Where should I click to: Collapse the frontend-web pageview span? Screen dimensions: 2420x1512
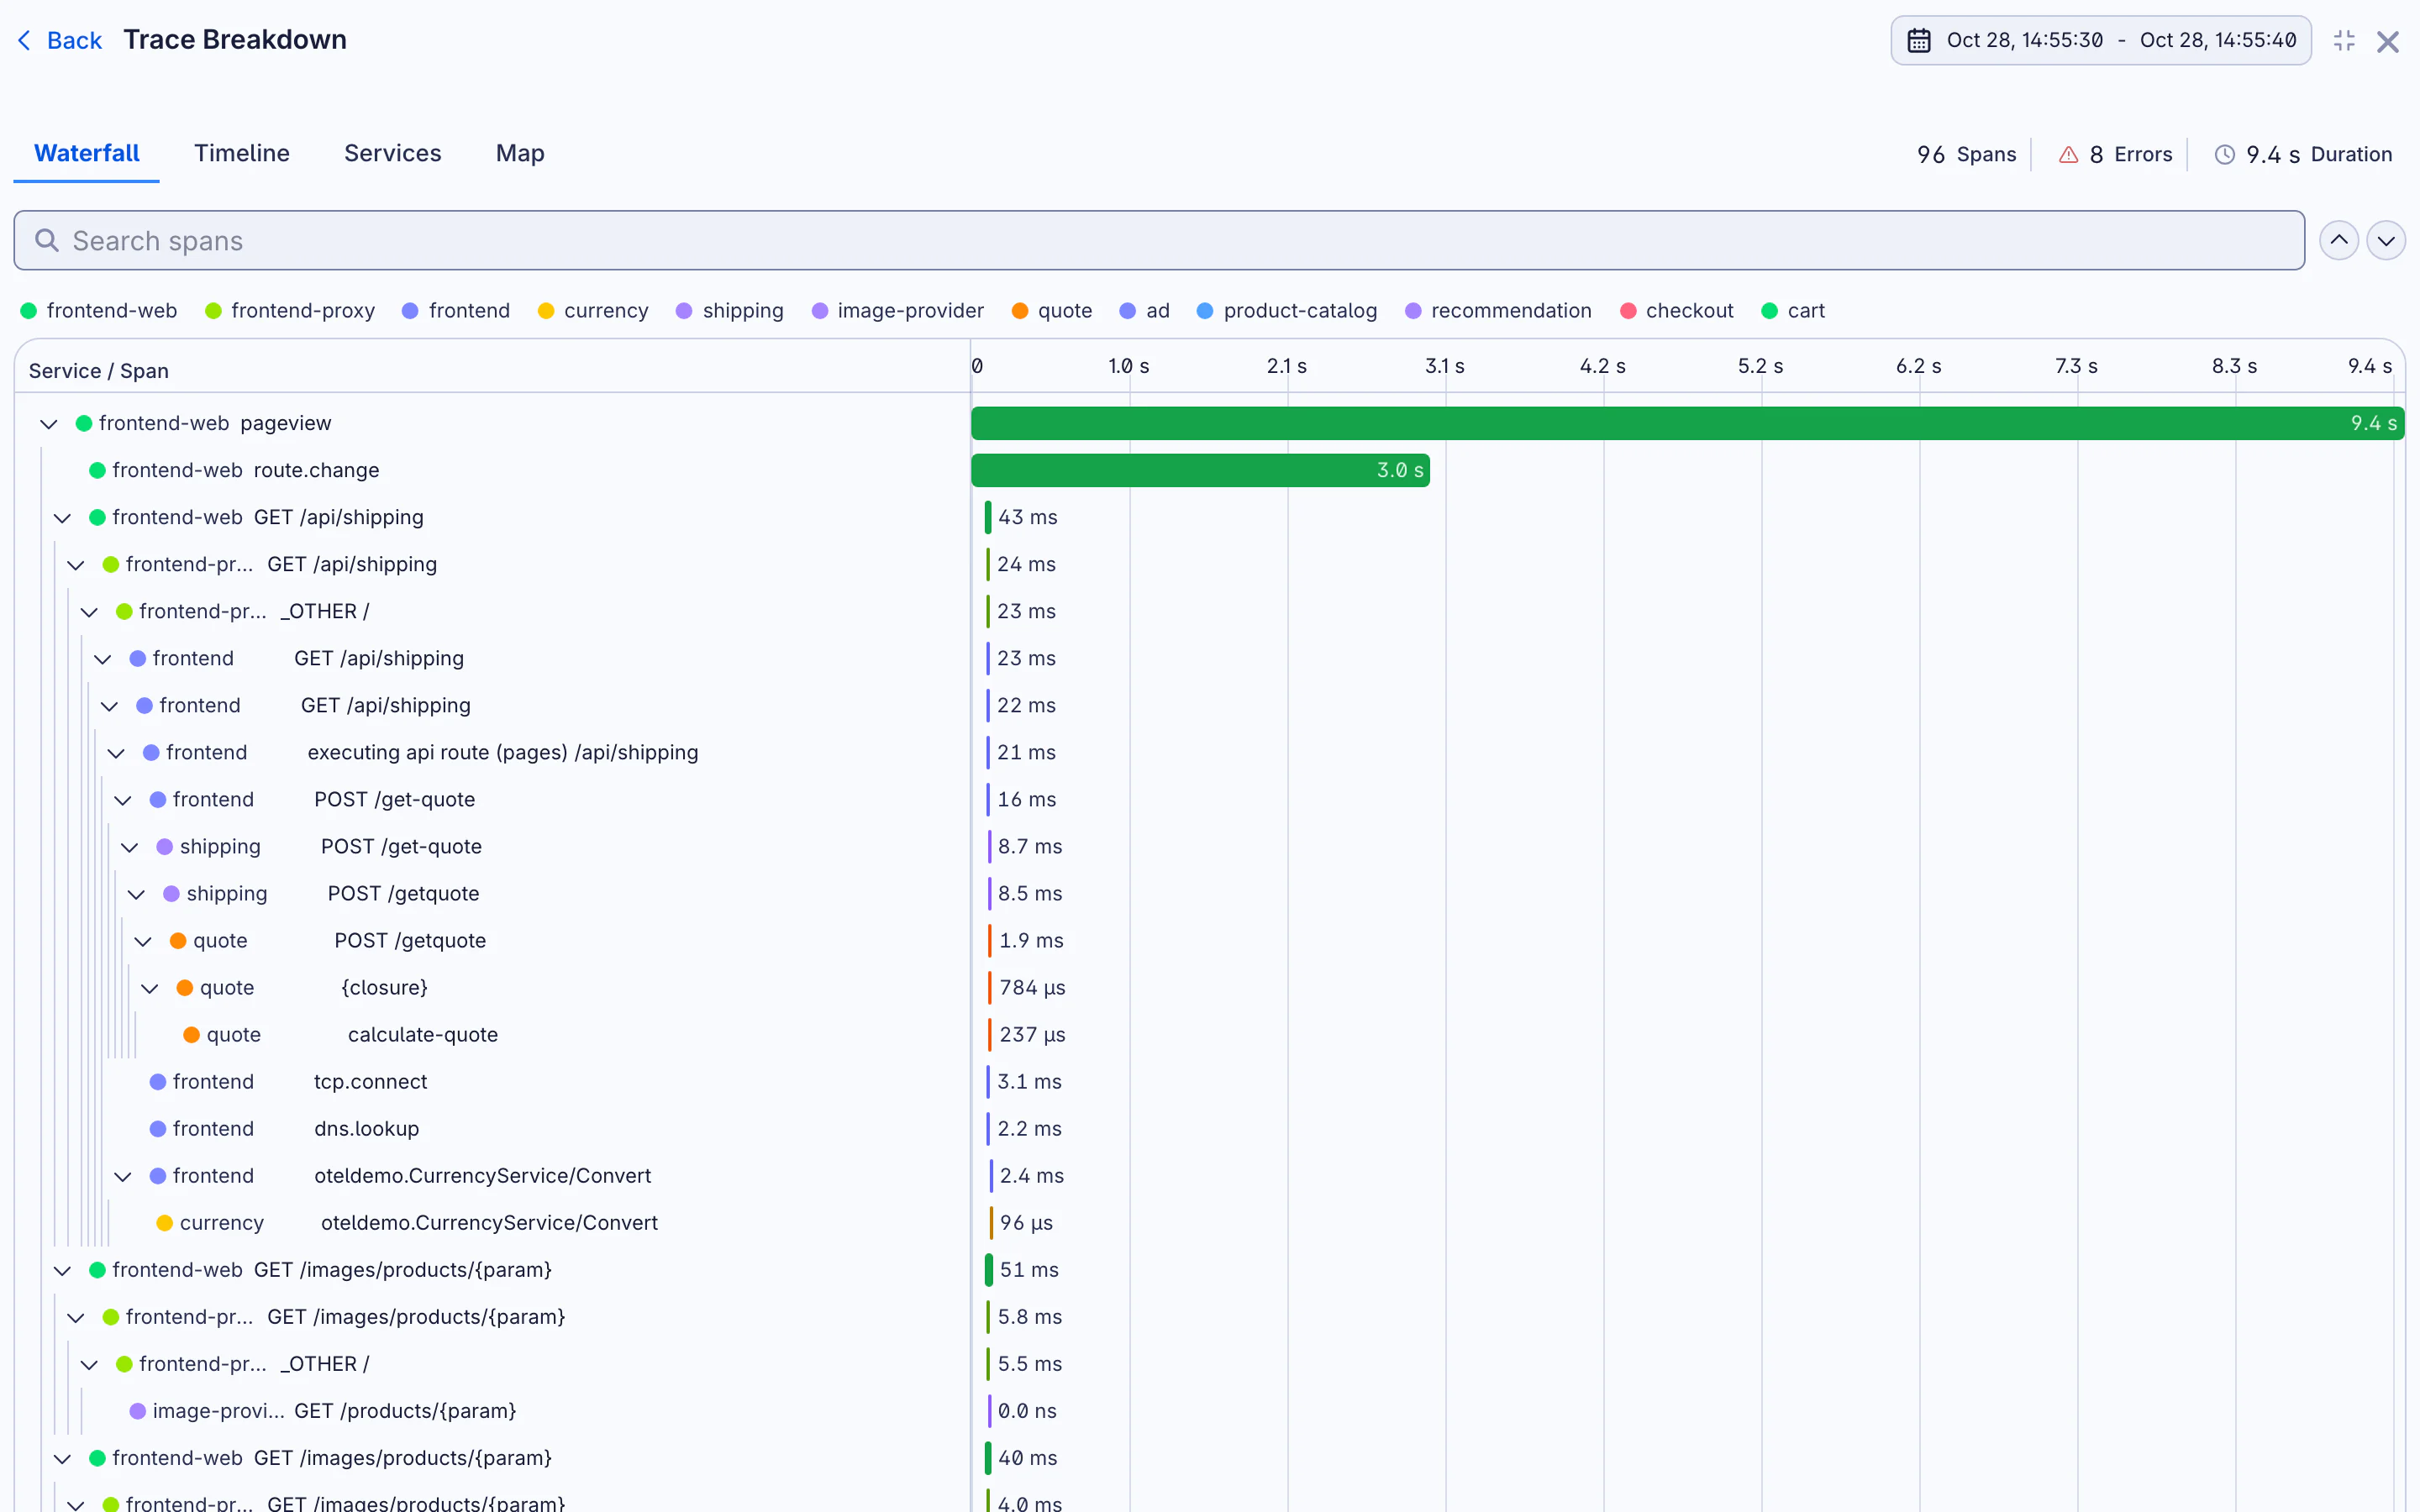pos(49,423)
